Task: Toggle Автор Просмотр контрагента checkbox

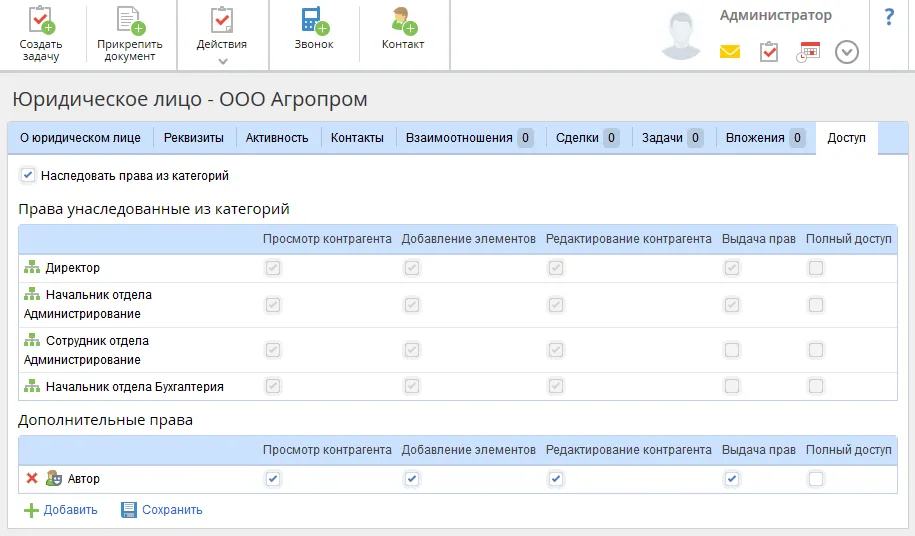Action: point(273,479)
